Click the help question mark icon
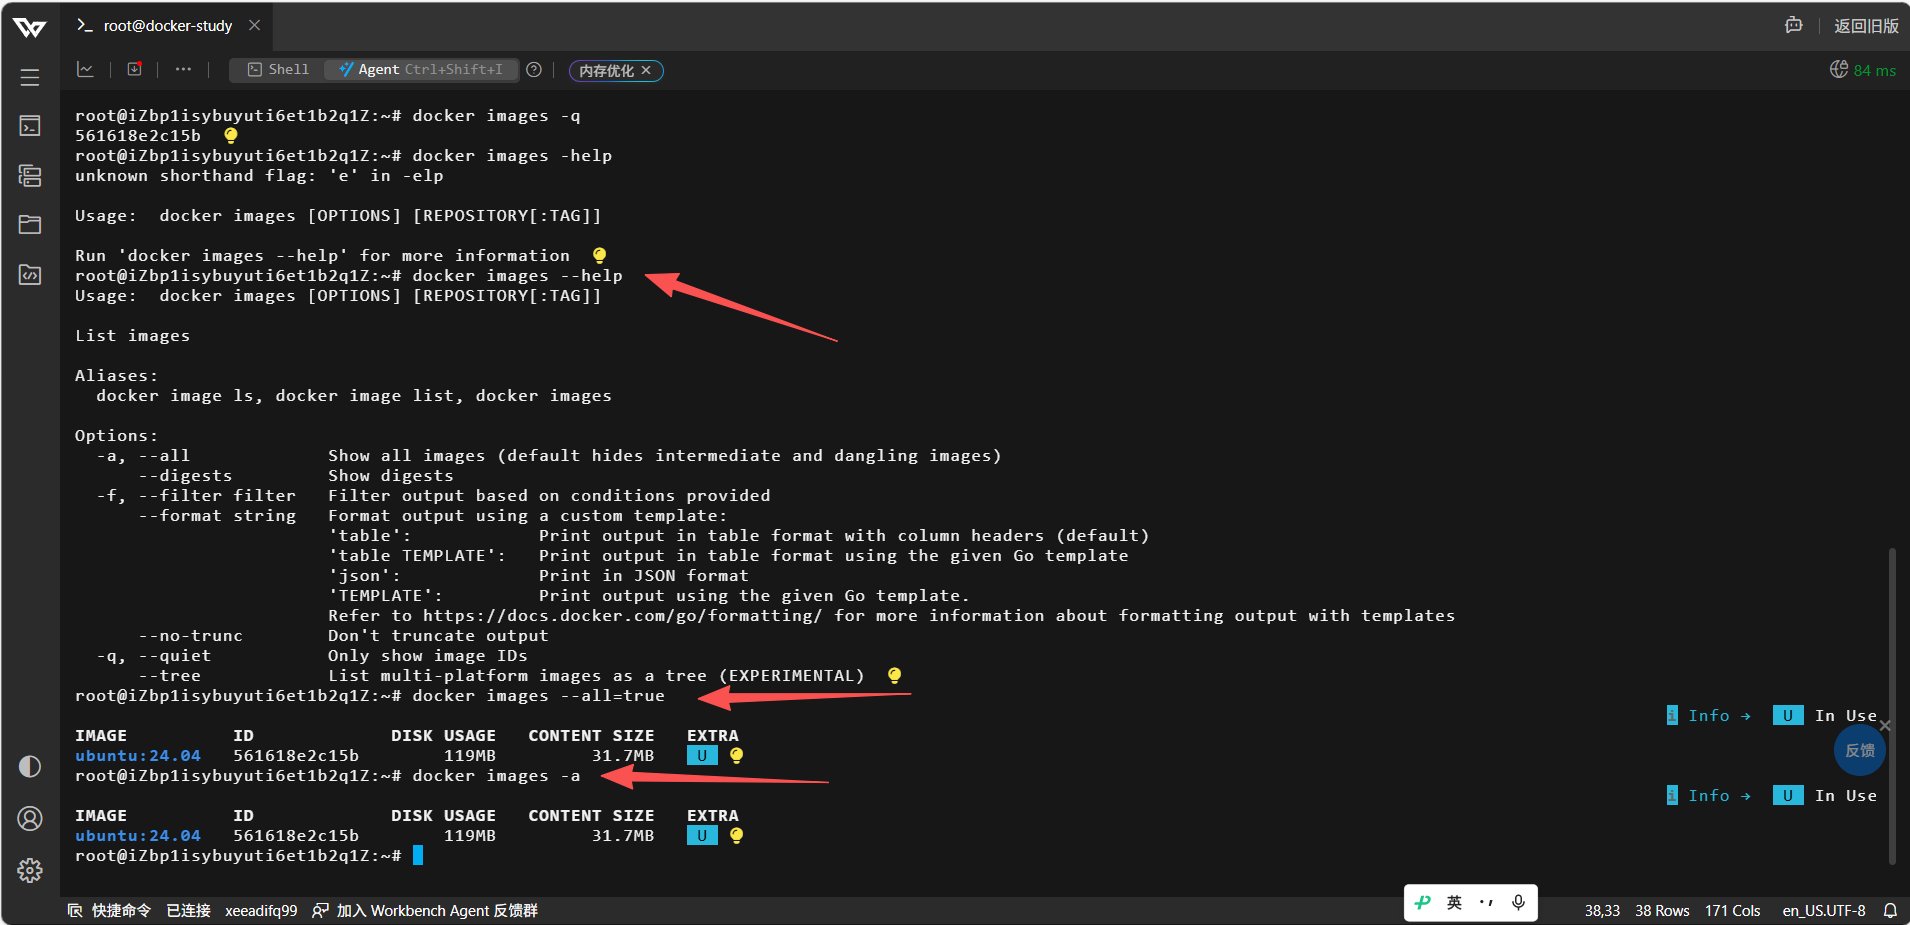This screenshot has height=925, width=1910. coord(534,69)
